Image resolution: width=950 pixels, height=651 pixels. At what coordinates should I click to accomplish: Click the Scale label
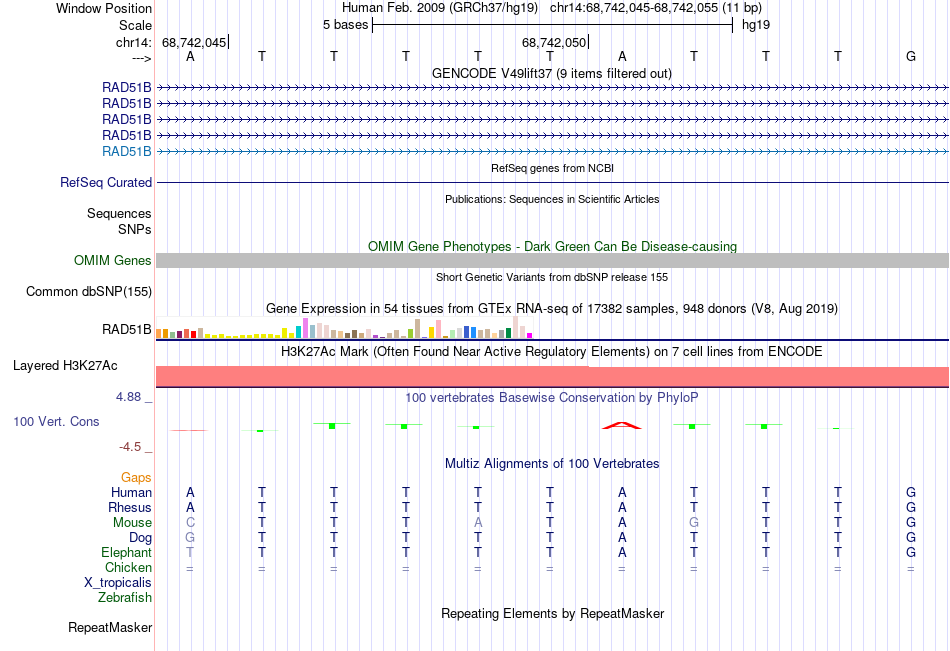tap(135, 25)
